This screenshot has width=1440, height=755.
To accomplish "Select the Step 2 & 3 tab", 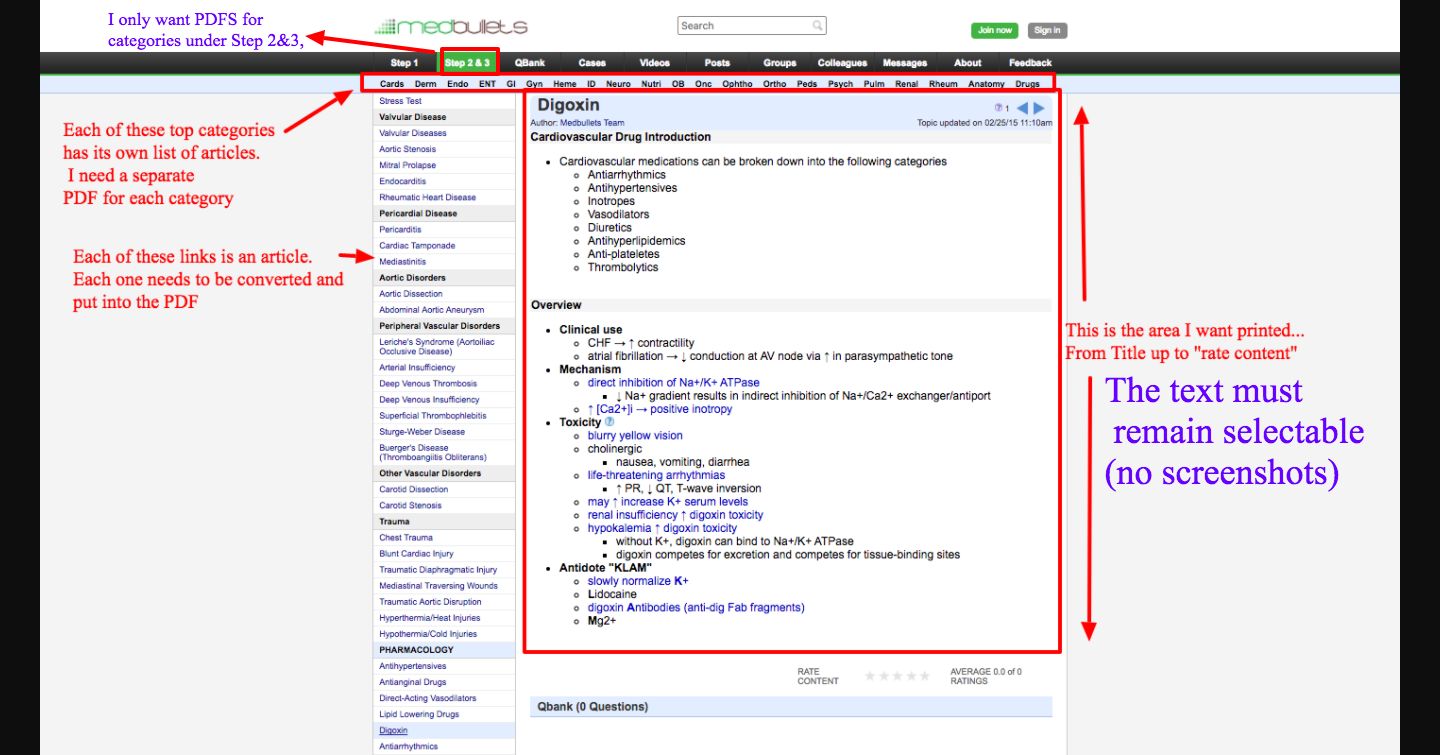I will 468,63.
